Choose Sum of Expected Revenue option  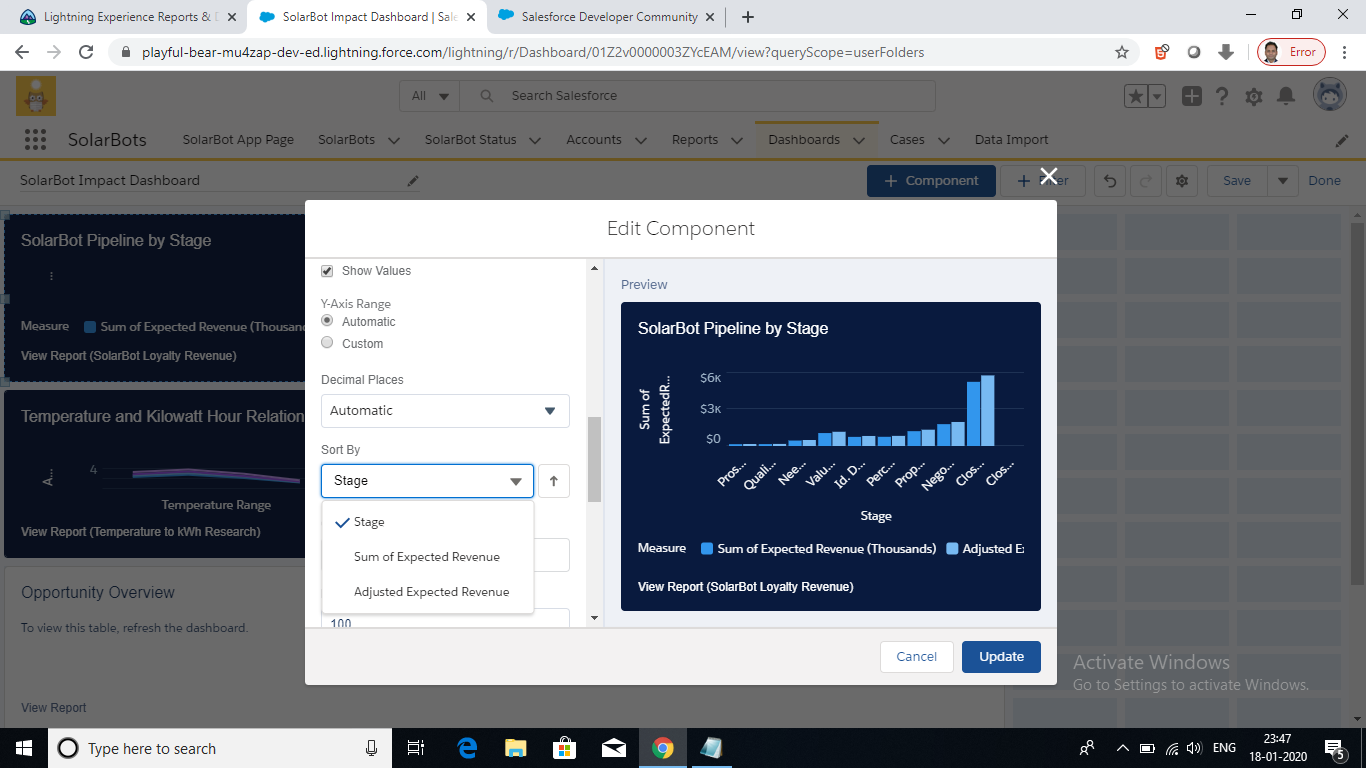[428, 557]
